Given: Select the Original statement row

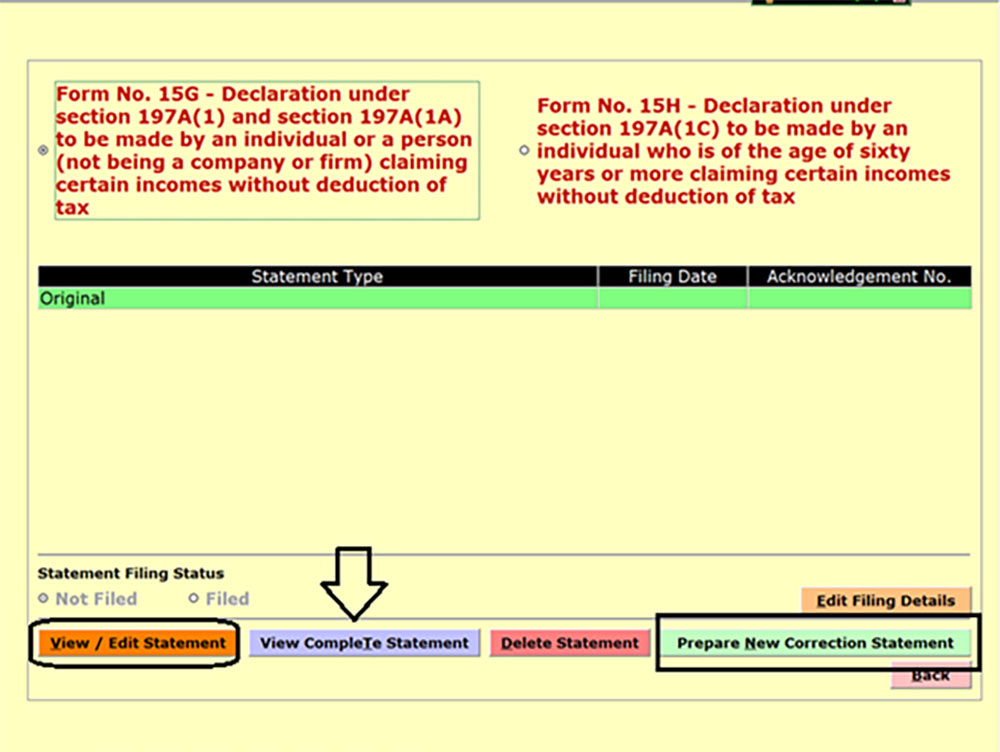Looking at the screenshot, I should [317, 298].
